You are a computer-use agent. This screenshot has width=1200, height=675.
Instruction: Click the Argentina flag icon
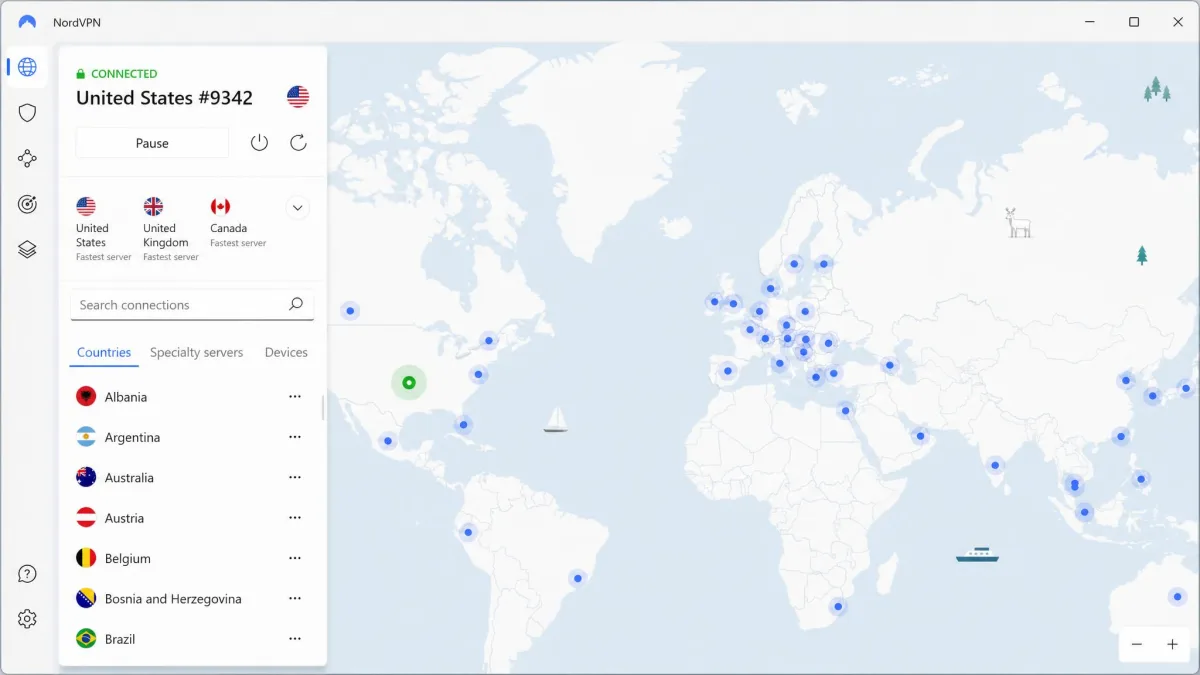(x=86, y=437)
